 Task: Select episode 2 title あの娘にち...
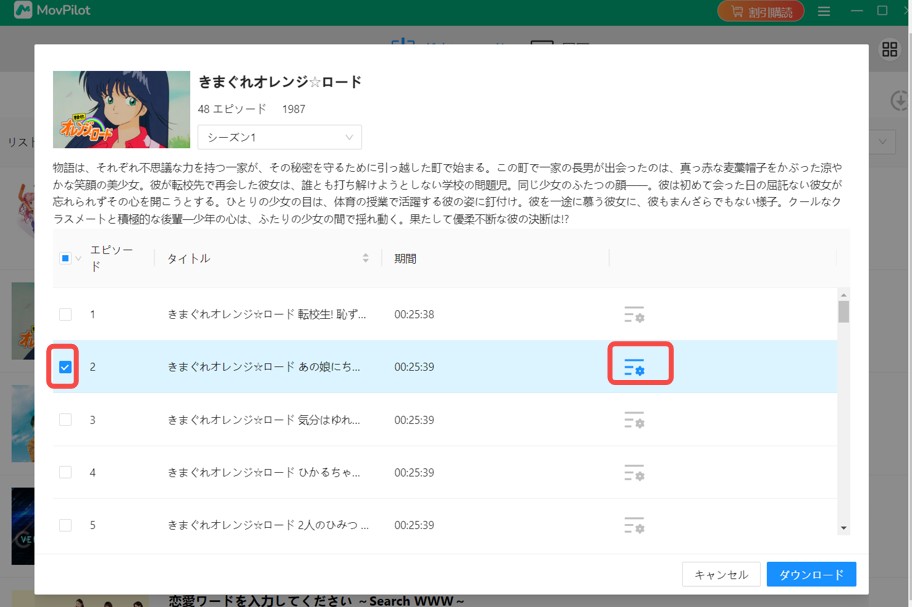(264, 367)
